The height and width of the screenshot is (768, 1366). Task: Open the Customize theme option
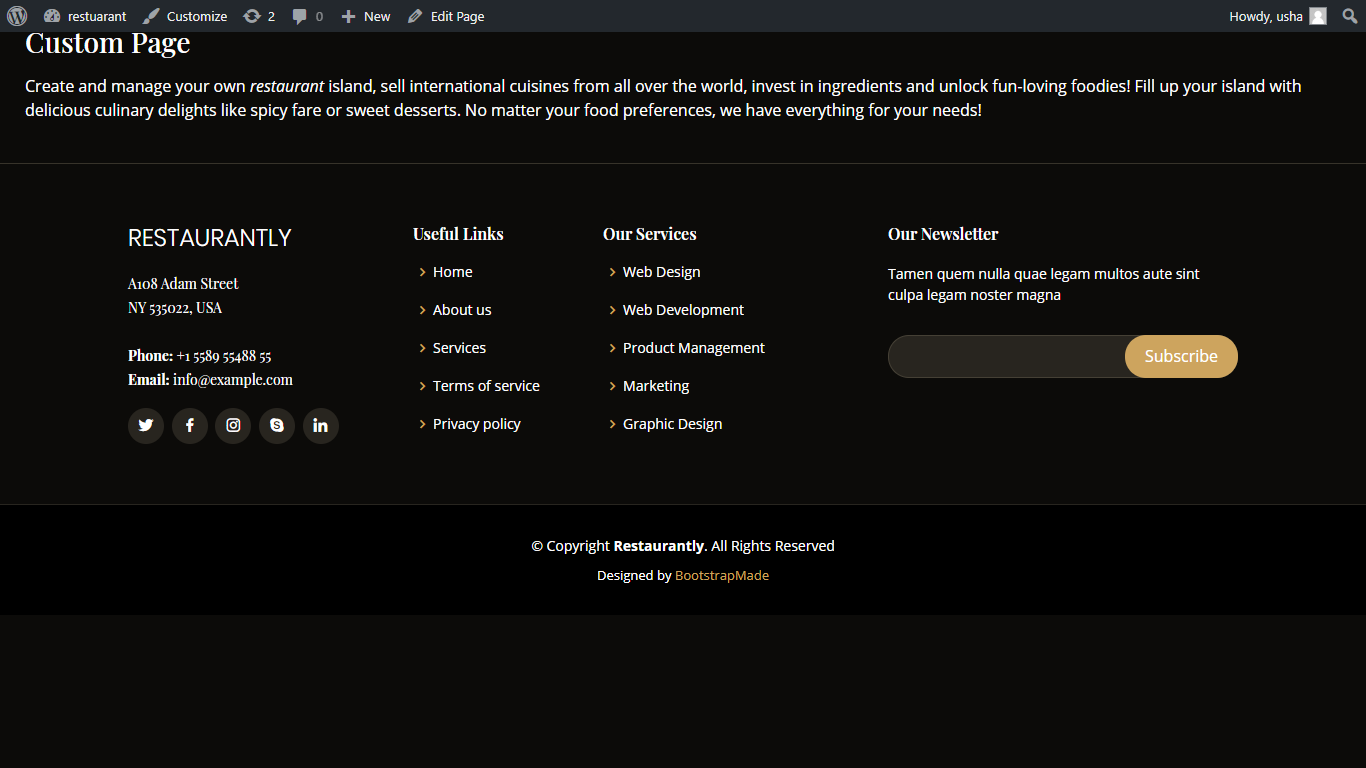[x=185, y=16]
